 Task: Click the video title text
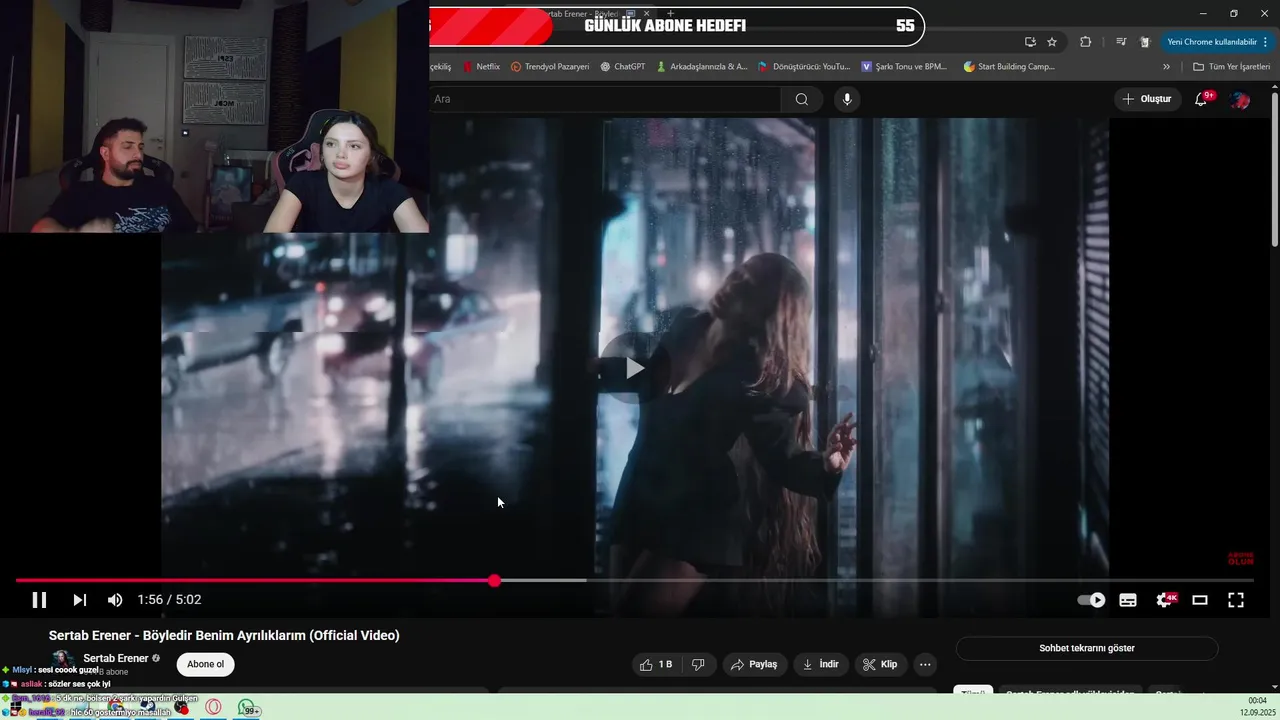224,635
